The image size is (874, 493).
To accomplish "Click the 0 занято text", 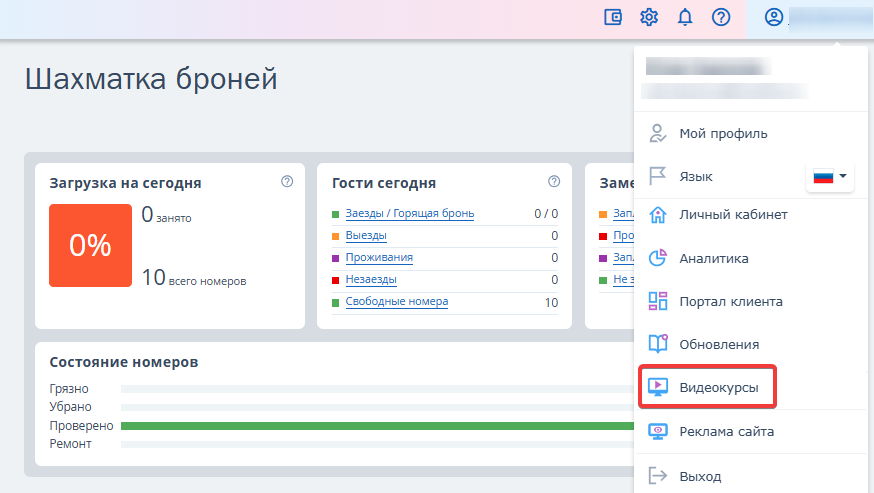I will click(166, 215).
